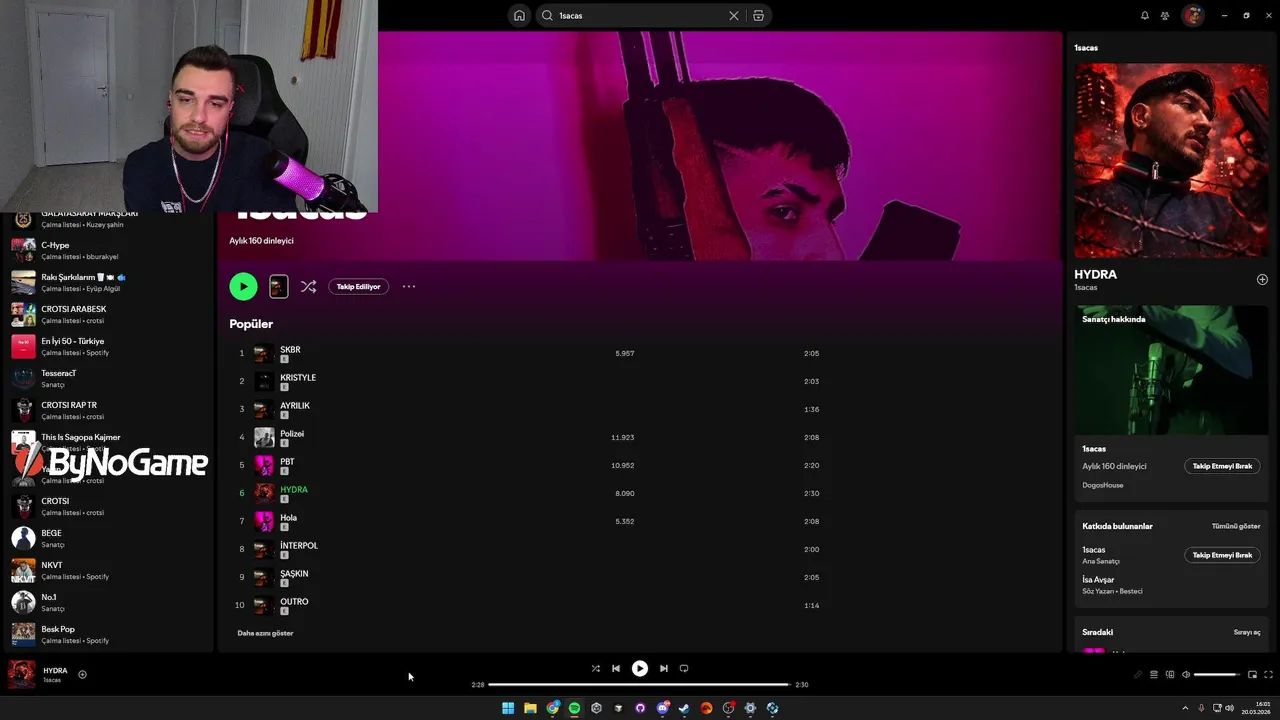Viewport: 1280px width, 720px height.
Task: Enter full screen mode in player
Action: click(1268, 675)
